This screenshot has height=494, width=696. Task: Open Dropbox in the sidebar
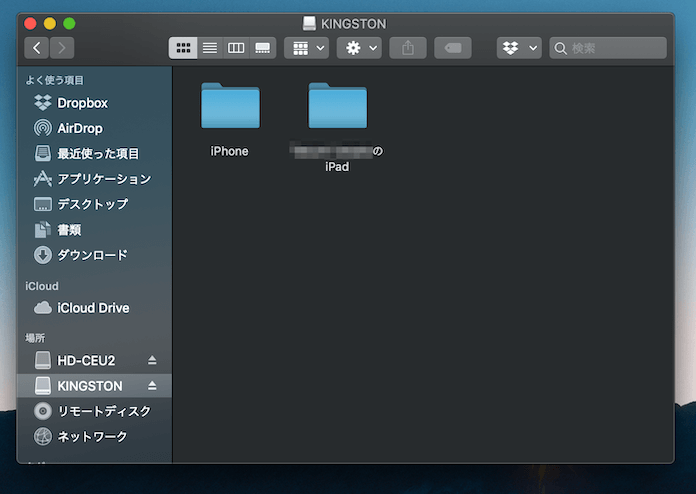[94, 103]
